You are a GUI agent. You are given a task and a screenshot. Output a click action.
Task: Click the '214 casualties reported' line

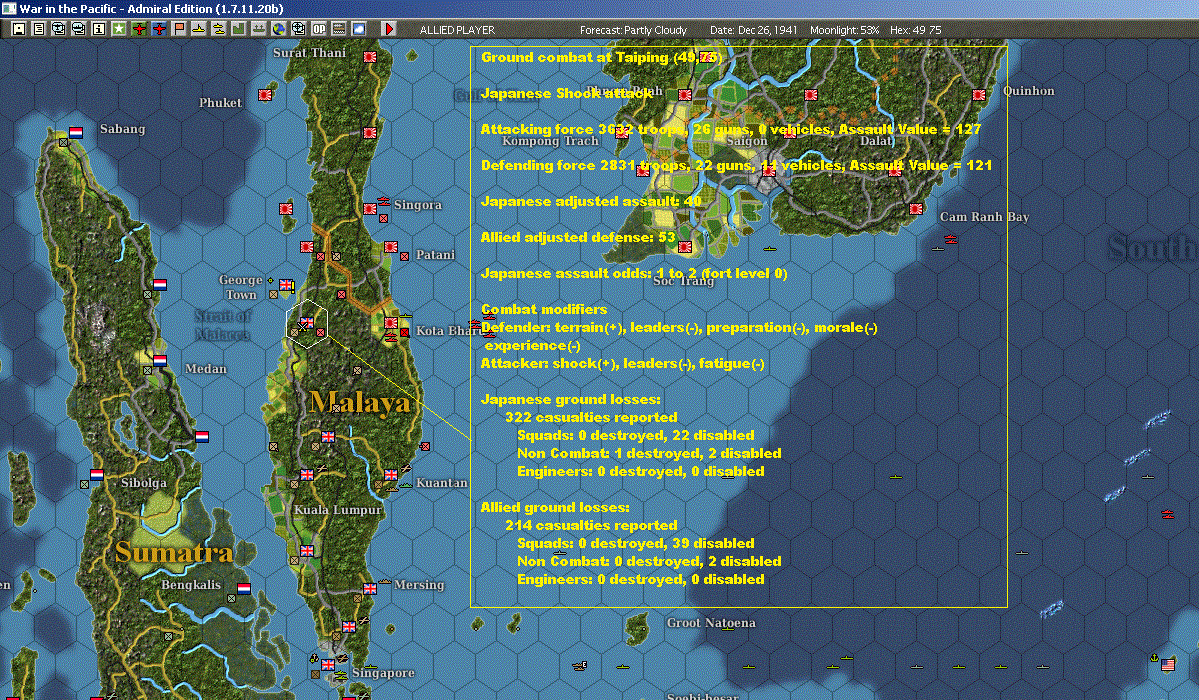591,525
